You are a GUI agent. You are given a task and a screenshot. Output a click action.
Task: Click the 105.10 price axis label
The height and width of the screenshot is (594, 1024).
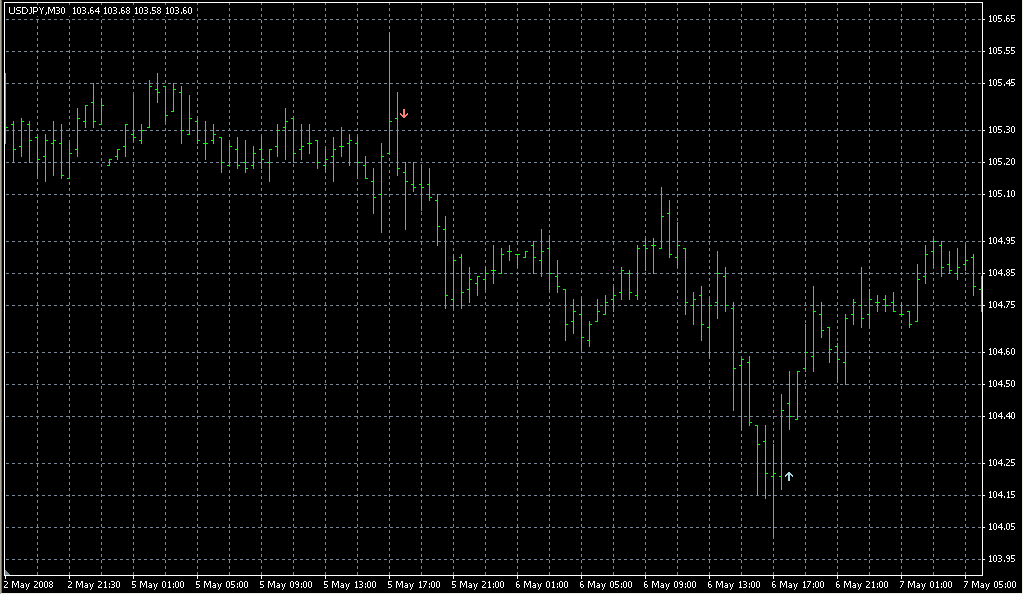[1002, 194]
